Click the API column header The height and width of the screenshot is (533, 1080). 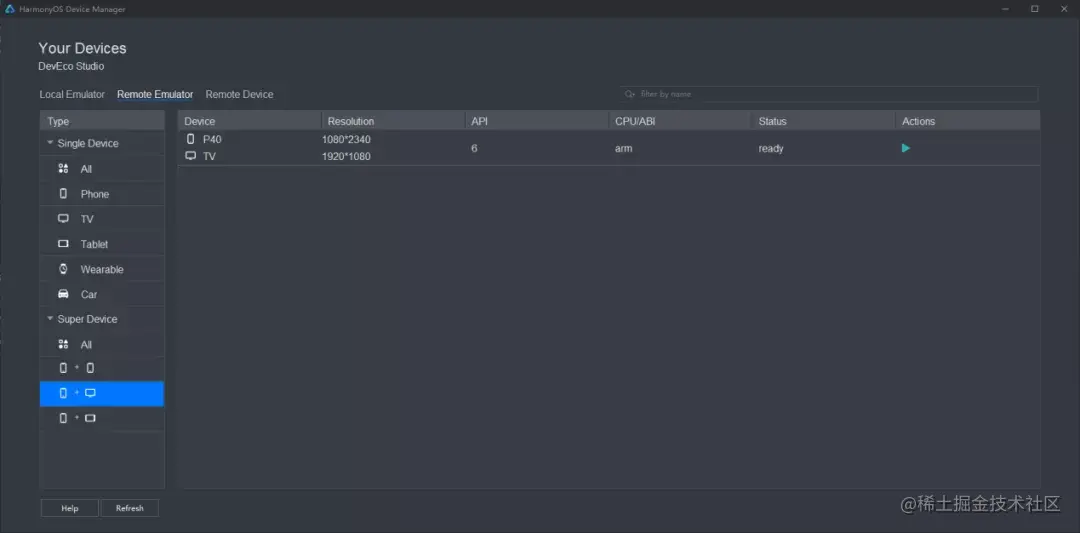[x=537, y=121]
